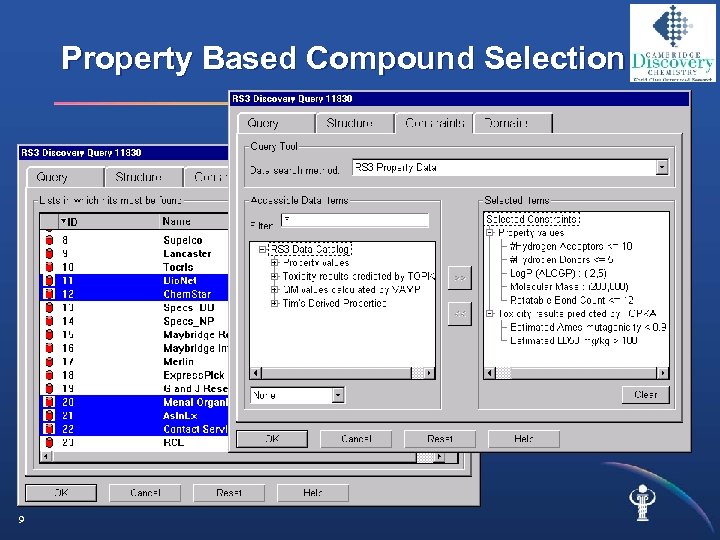Switch to Constraints tab in front window

(x=434, y=123)
